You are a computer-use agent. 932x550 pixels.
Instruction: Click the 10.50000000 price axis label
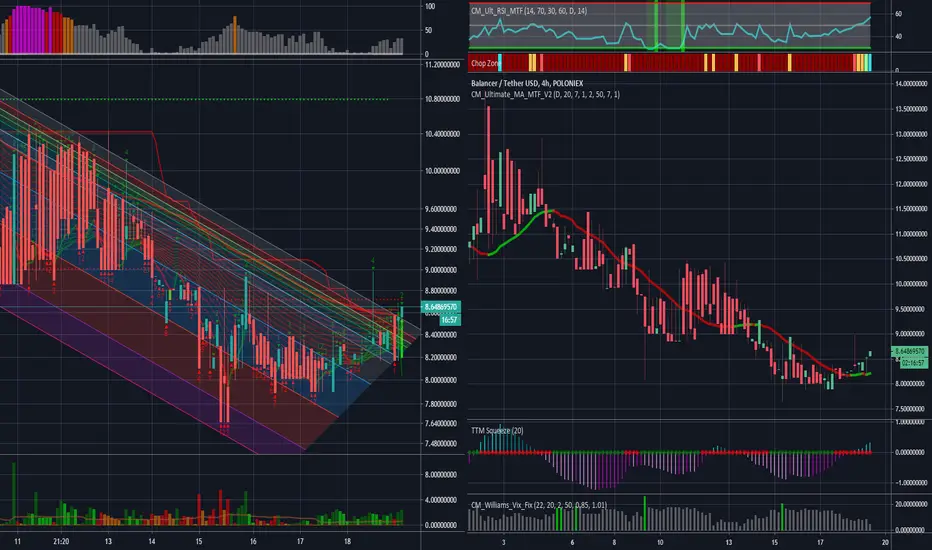(911, 259)
